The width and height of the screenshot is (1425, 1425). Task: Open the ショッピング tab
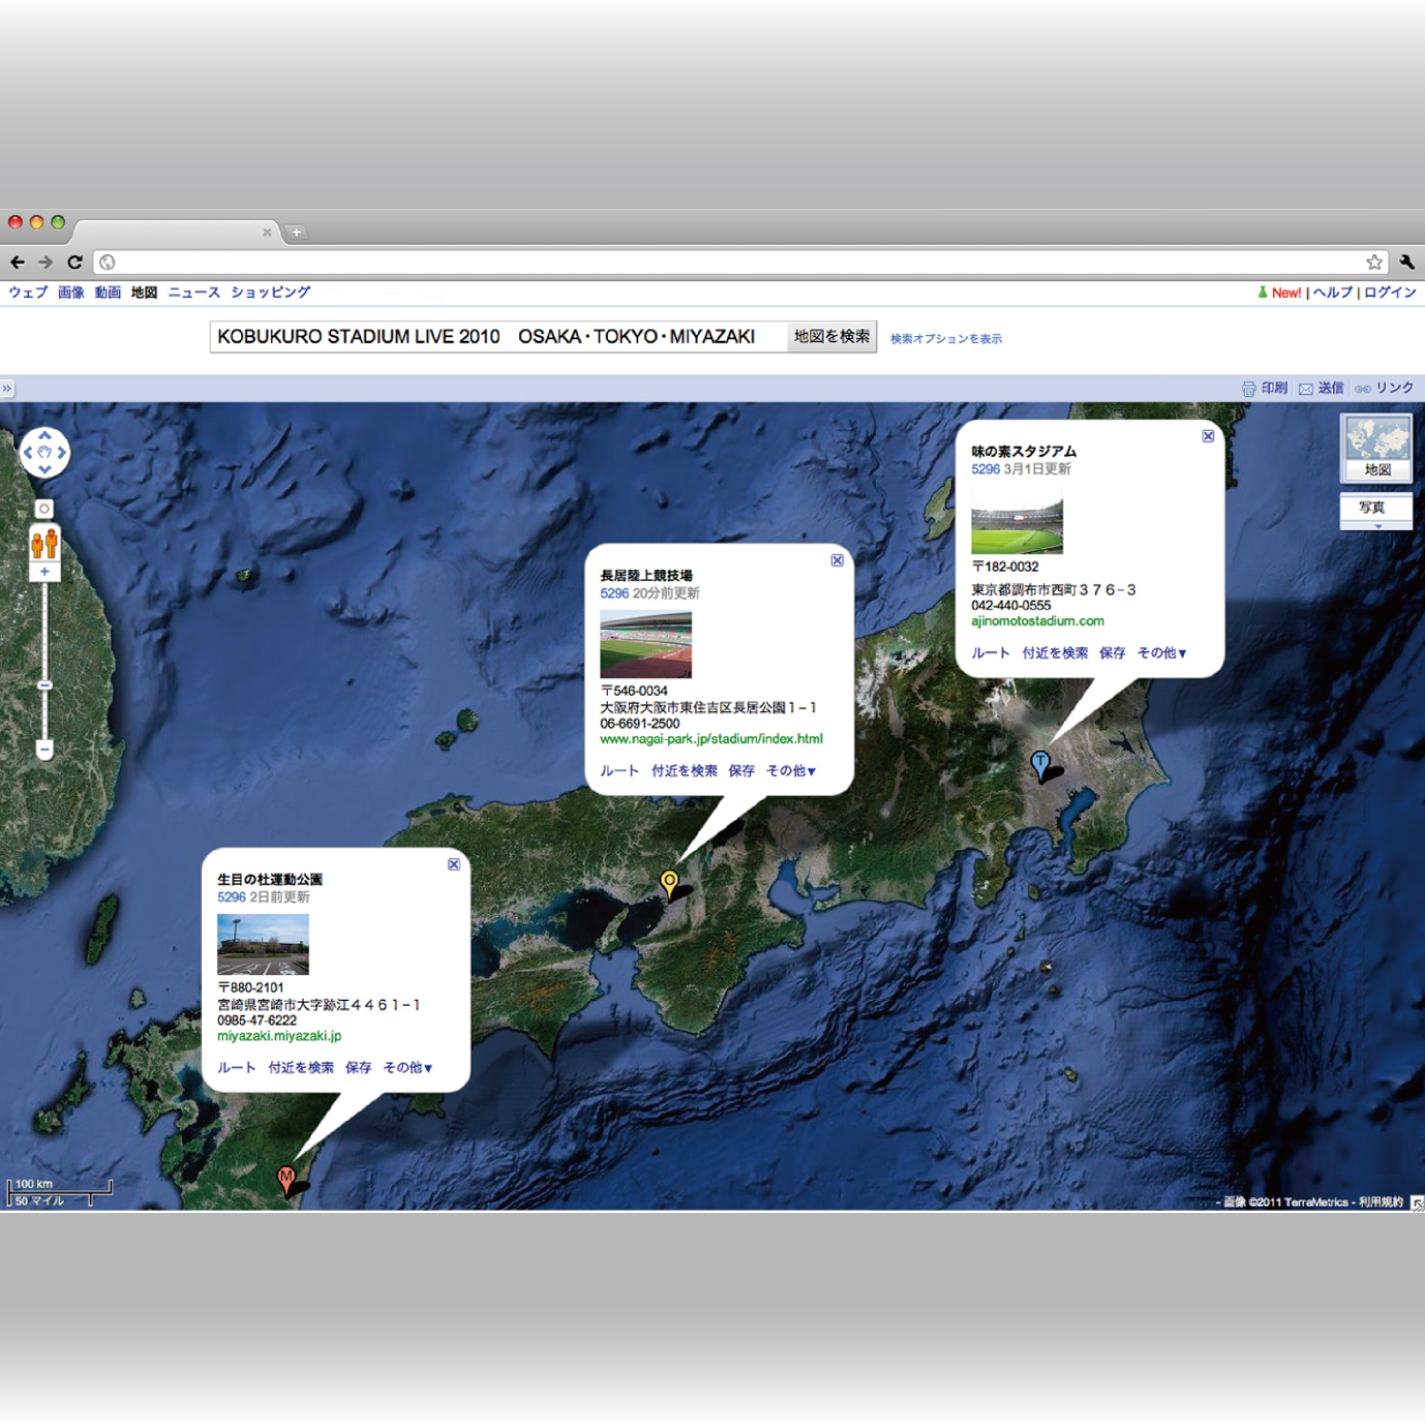point(271,292)
